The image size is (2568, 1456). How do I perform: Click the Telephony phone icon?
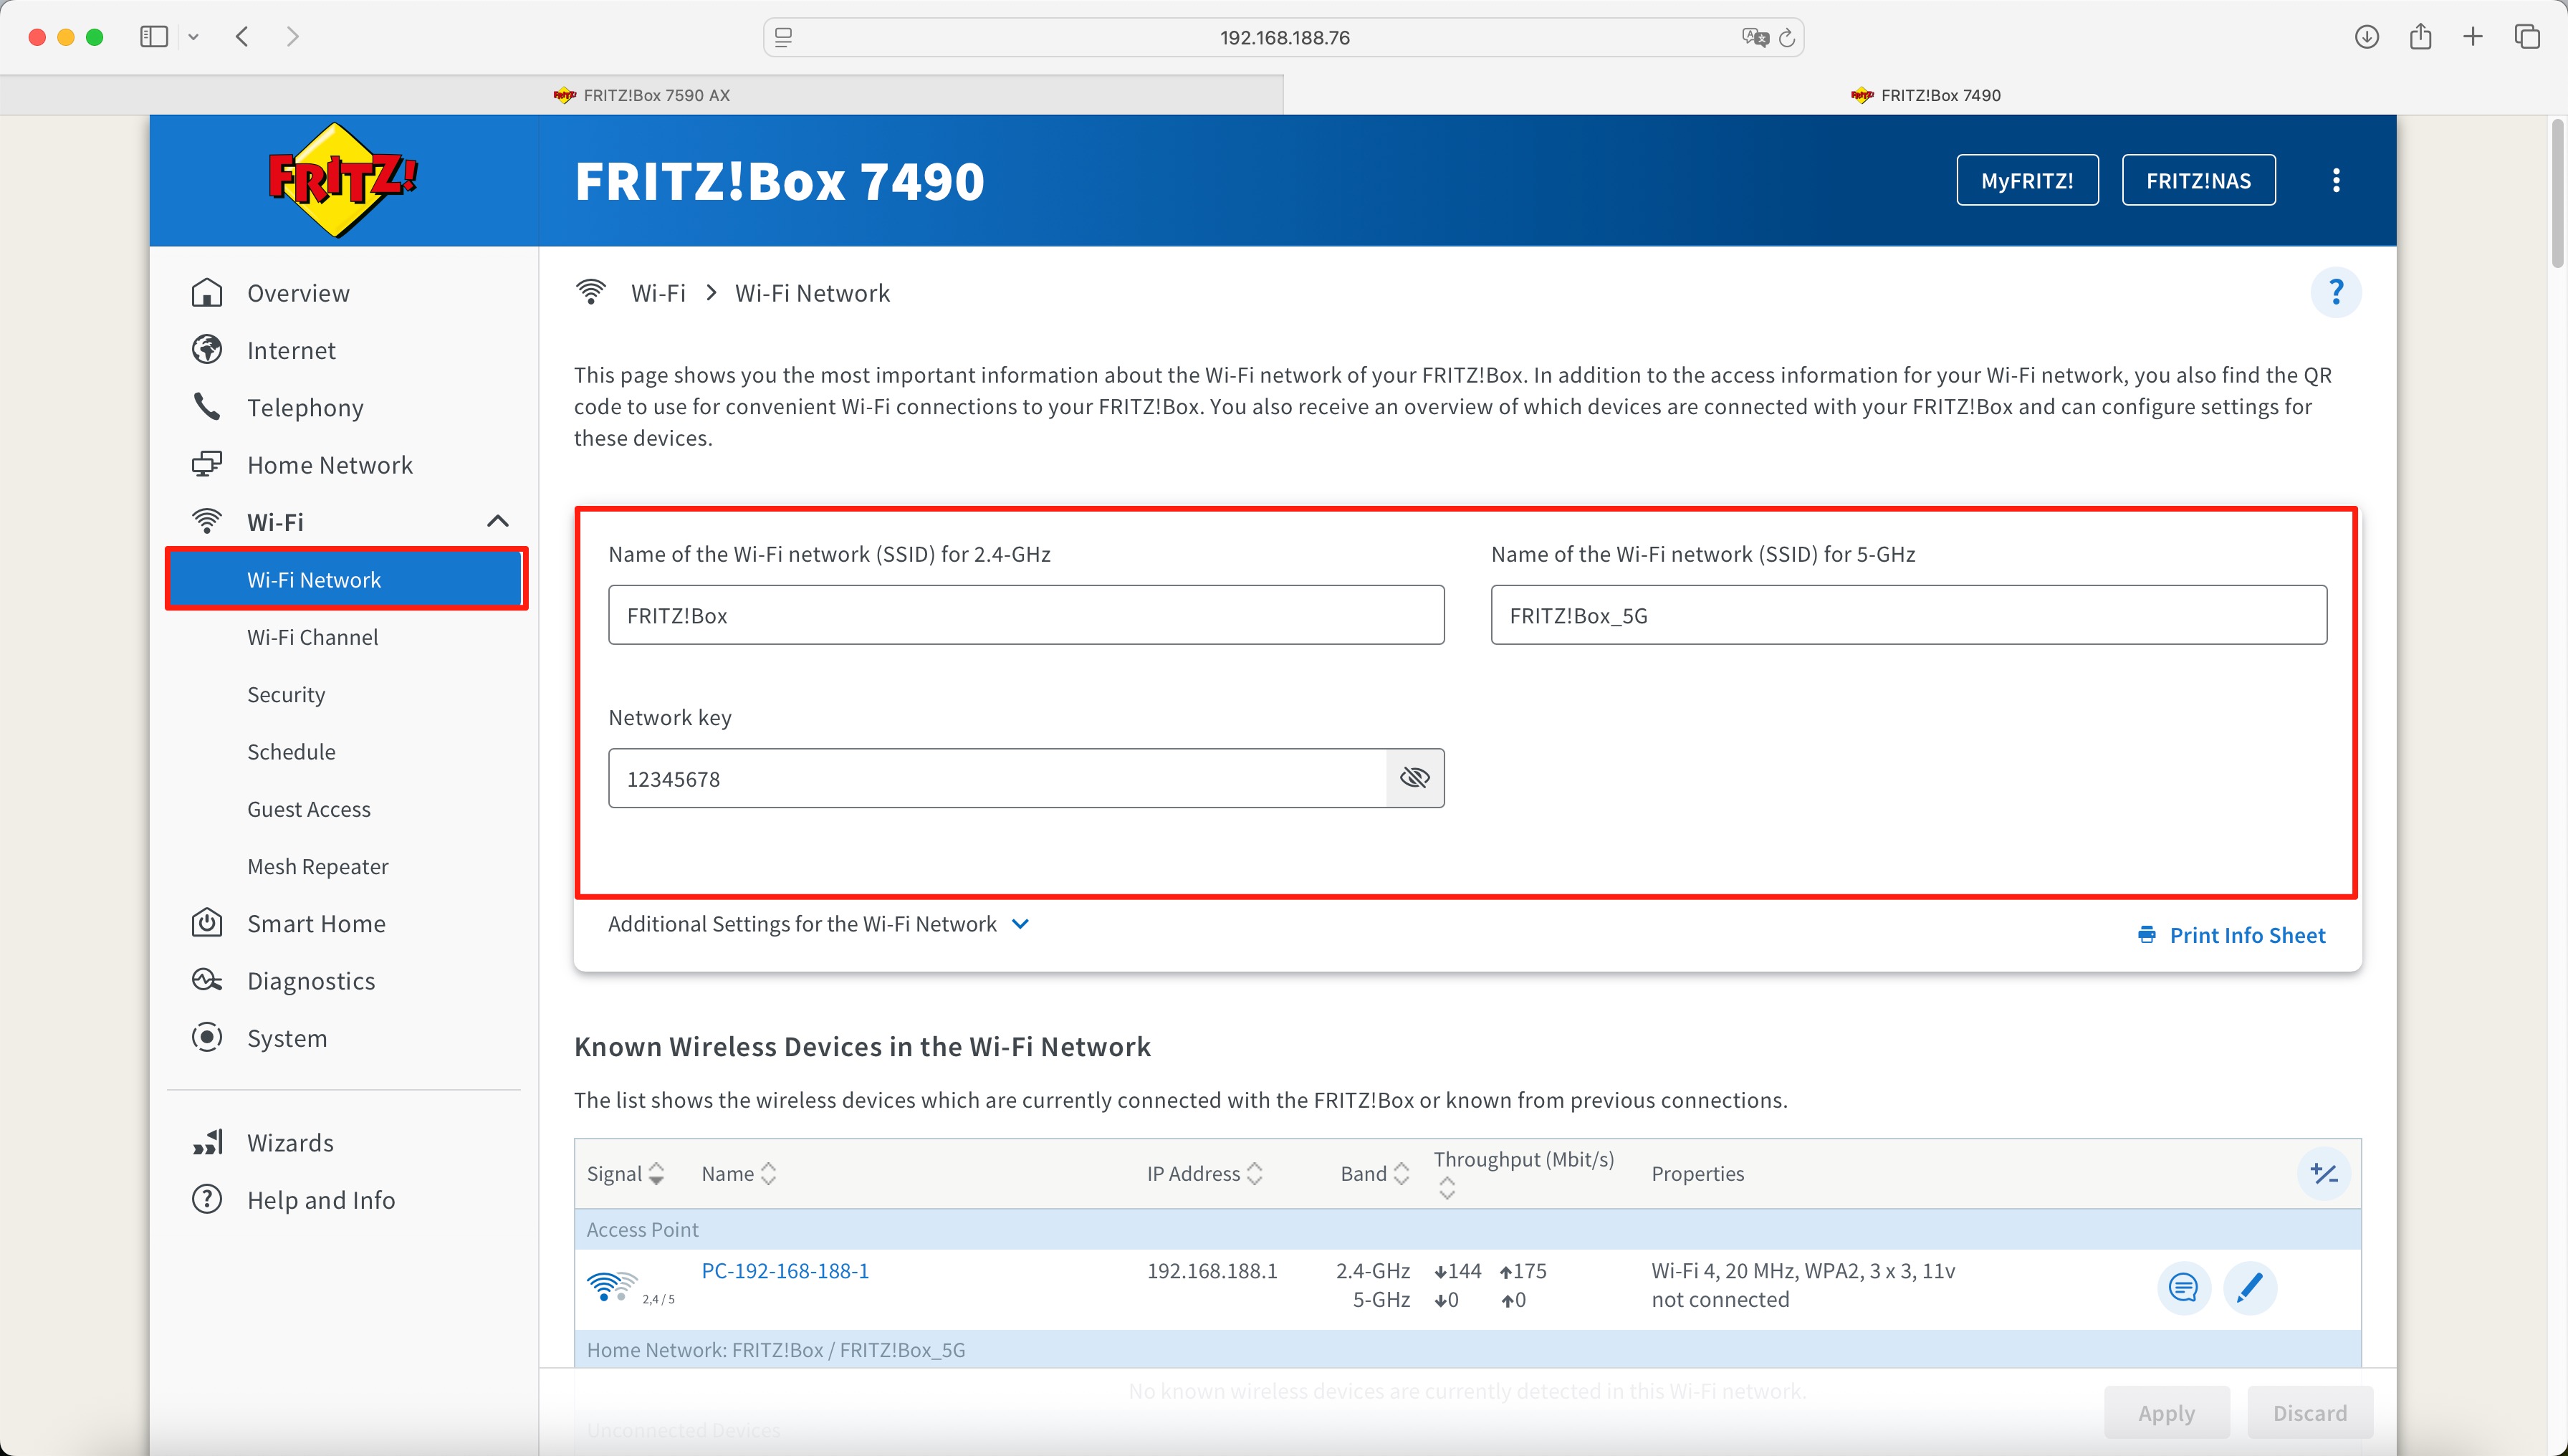pyautogui.click(x=207, y=407)
